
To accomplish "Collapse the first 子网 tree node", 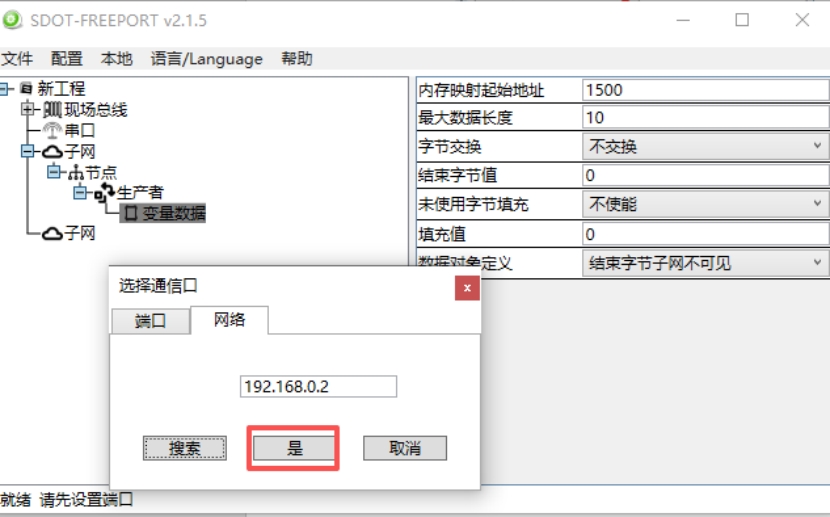I will (x=28, y=152).
